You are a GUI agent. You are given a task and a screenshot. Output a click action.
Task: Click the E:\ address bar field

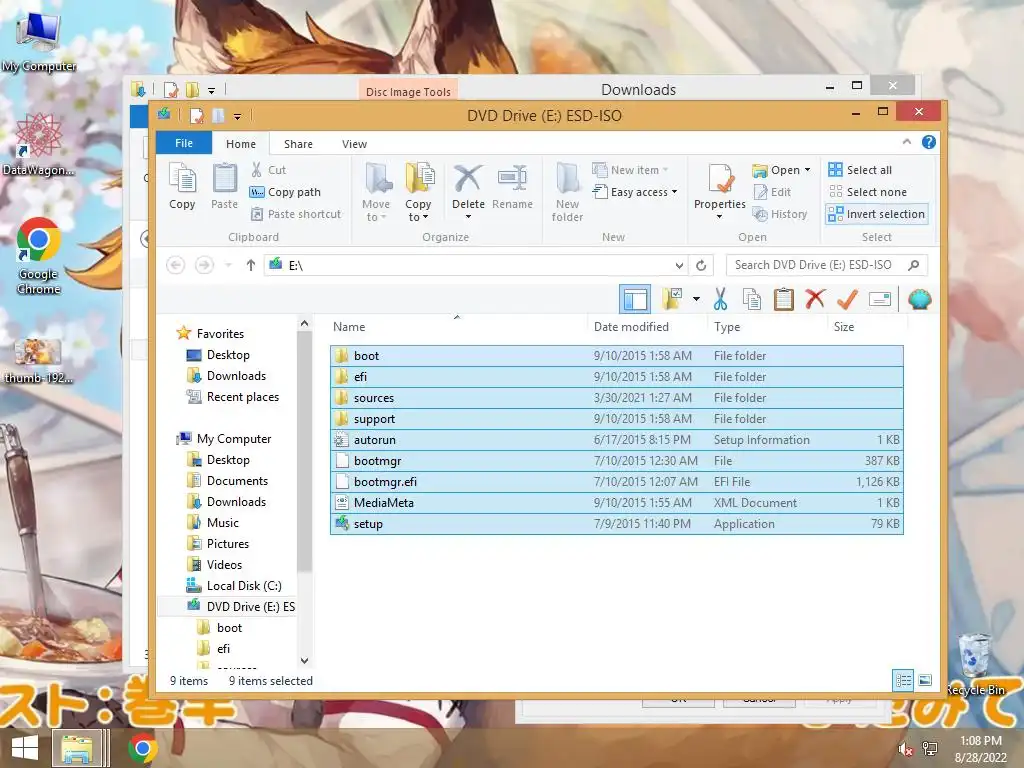pyautogui.click(x=475, y=265)
